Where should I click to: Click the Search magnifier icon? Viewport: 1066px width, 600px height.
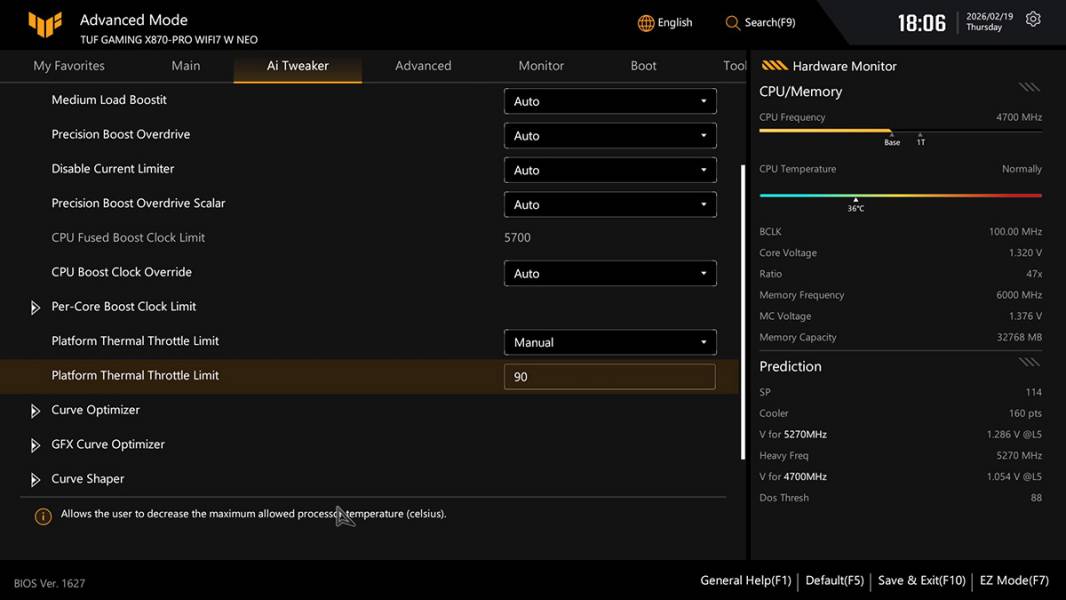tap(733, 23)
